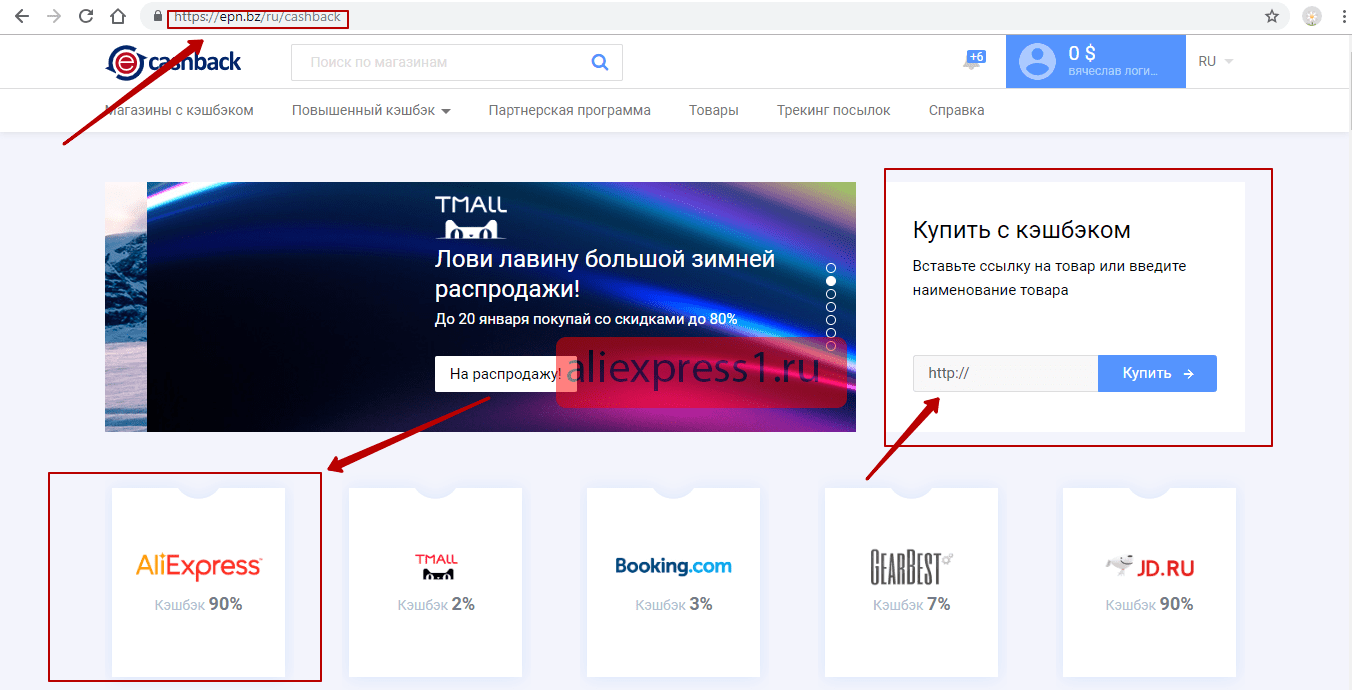
Task: Go forward in browser history
Action: click(x=53, y=17)
